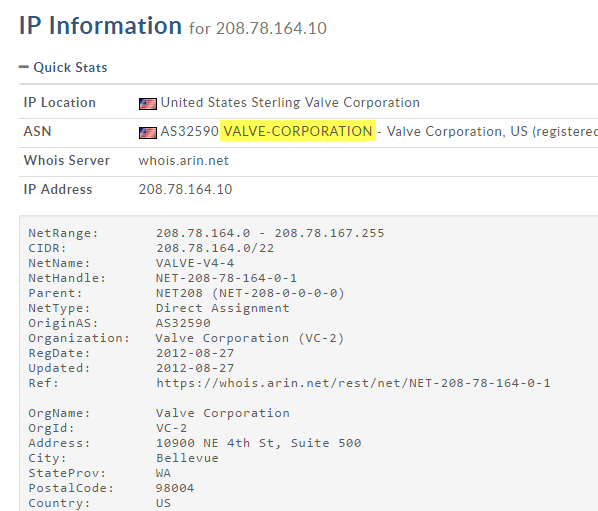Click the PostalCode 98004 value
The width and height of the screenshot is (598, 511).
175,488
